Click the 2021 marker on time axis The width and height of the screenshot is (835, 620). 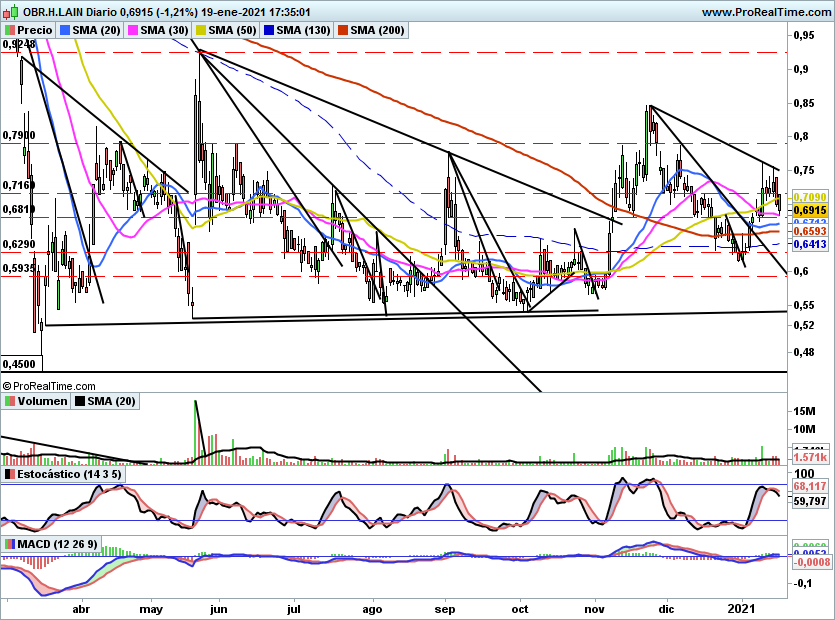[741, 609]
